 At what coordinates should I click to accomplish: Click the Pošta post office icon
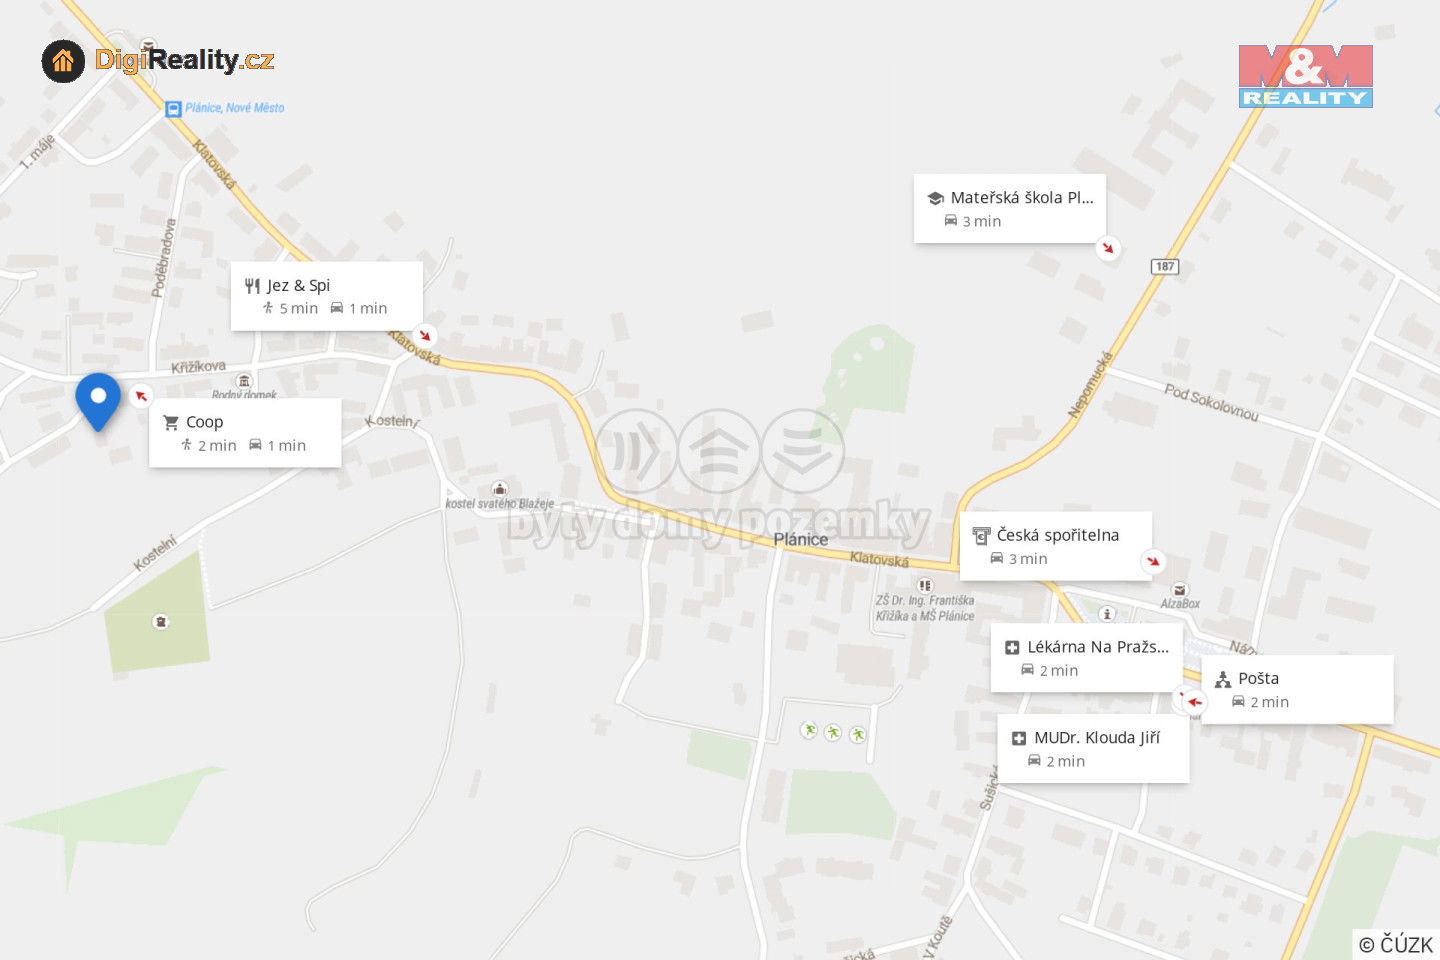(1223, 680)
